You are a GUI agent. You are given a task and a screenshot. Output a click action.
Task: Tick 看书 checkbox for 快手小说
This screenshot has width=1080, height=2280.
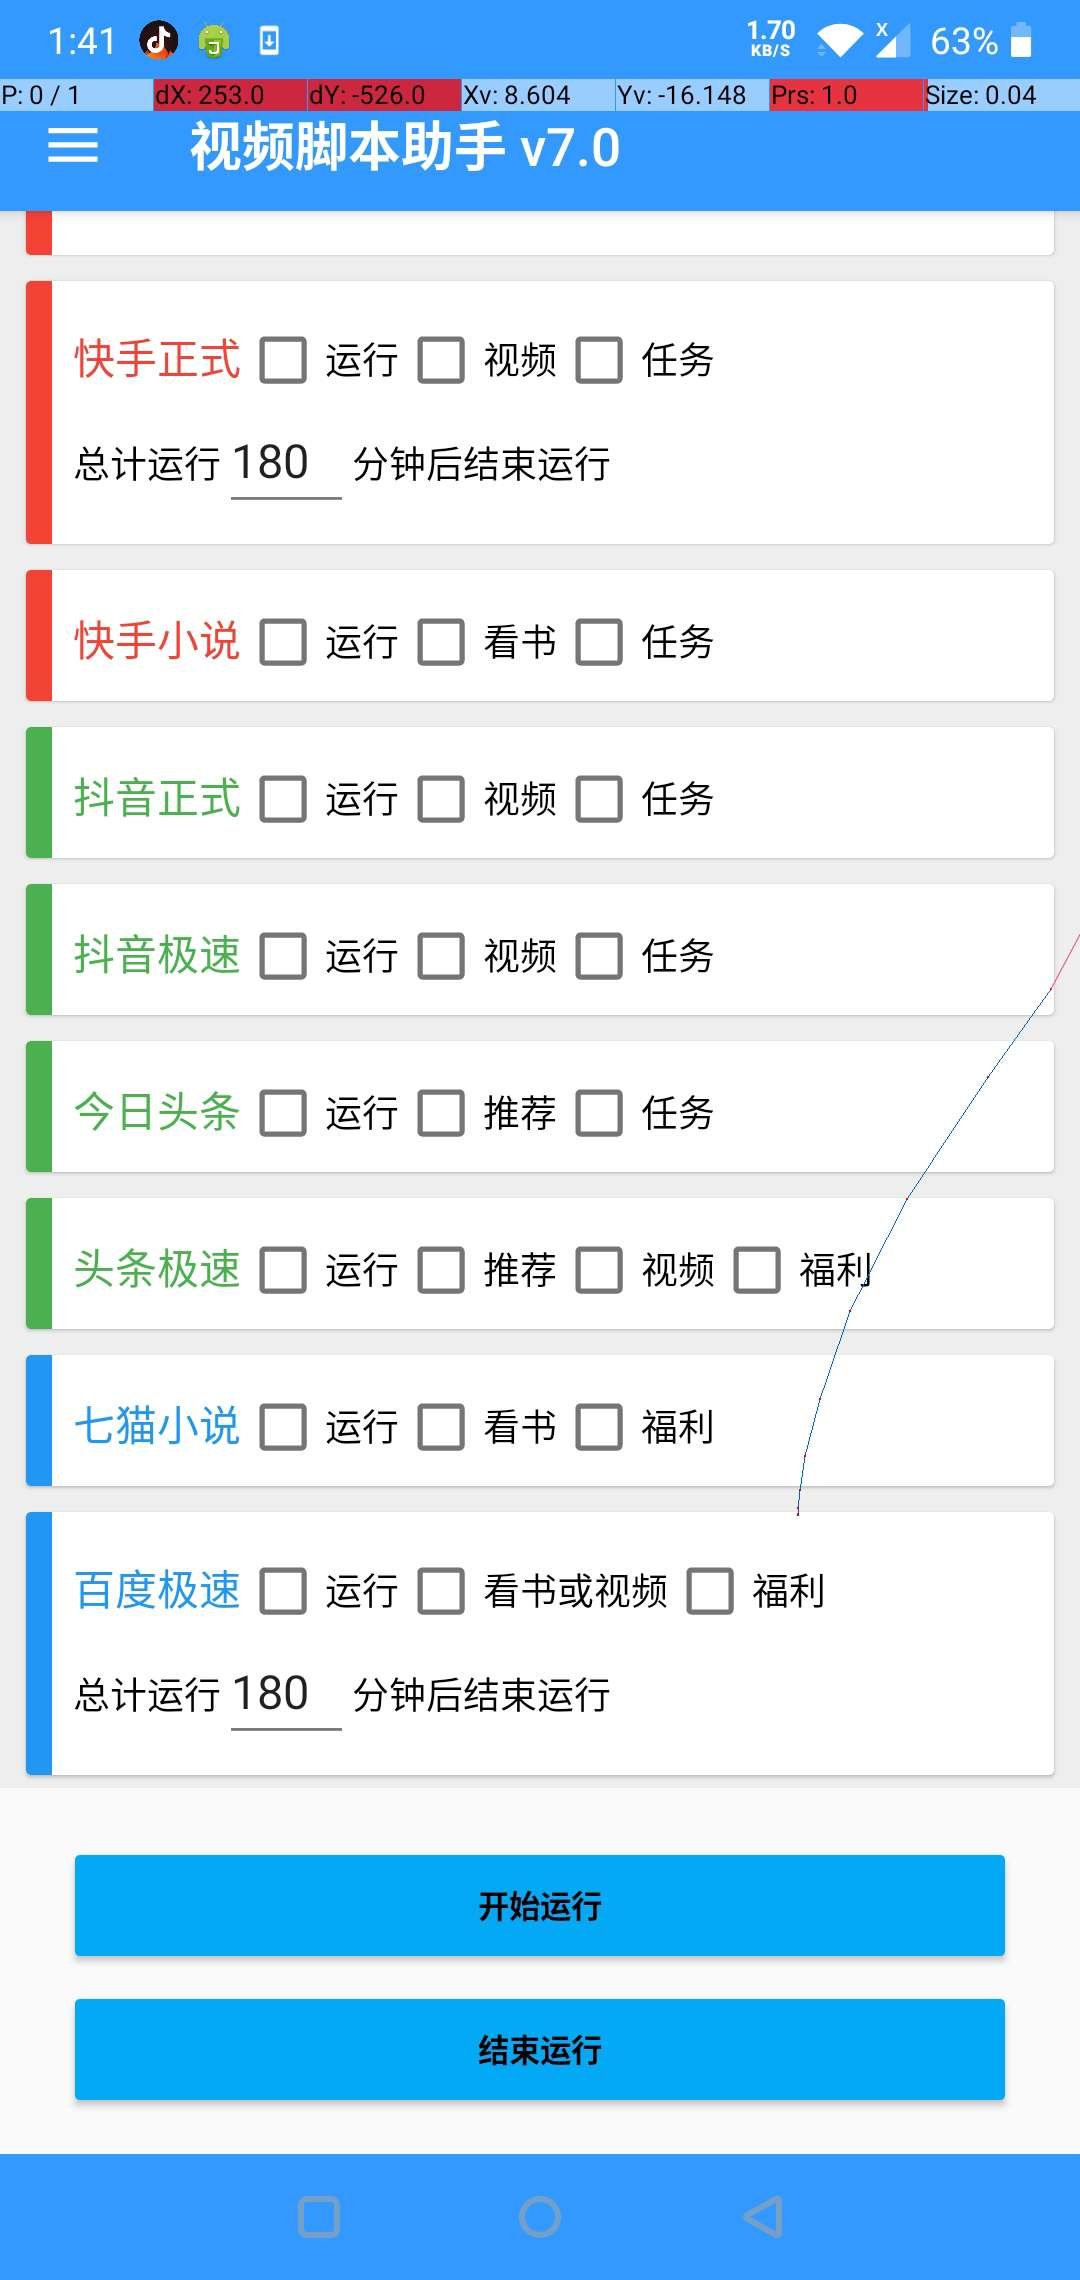441,642
